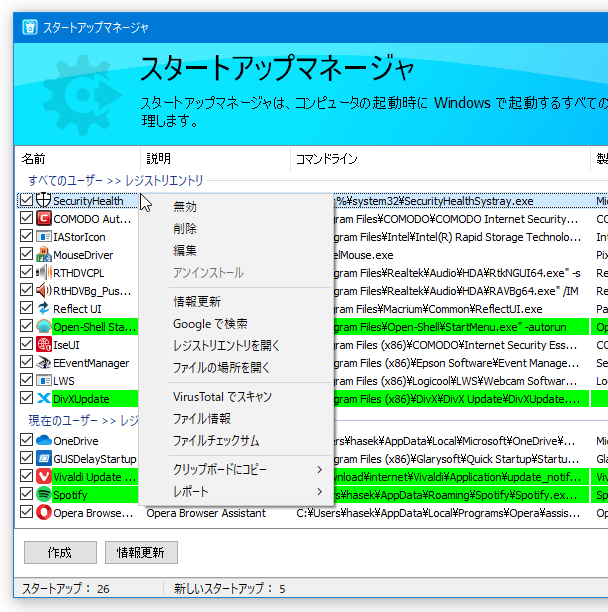Select the OneDrive row name
Image resolution: width=608 pixels, height=612 pixels.
tap(76, 441)
